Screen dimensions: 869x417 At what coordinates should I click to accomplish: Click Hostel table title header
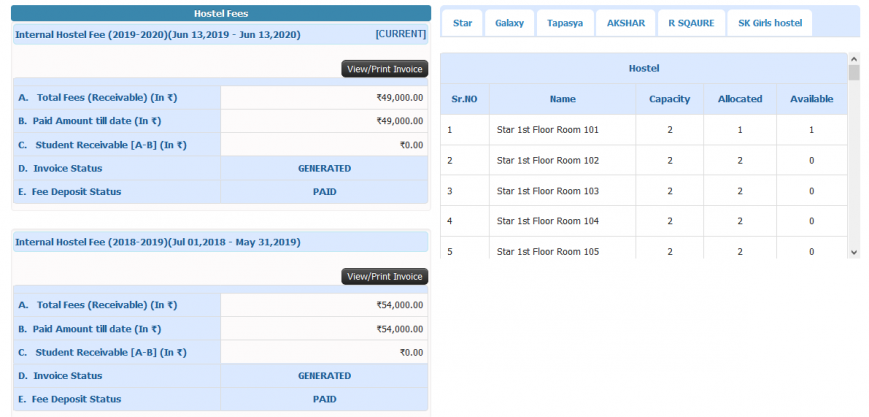point(644,68)
